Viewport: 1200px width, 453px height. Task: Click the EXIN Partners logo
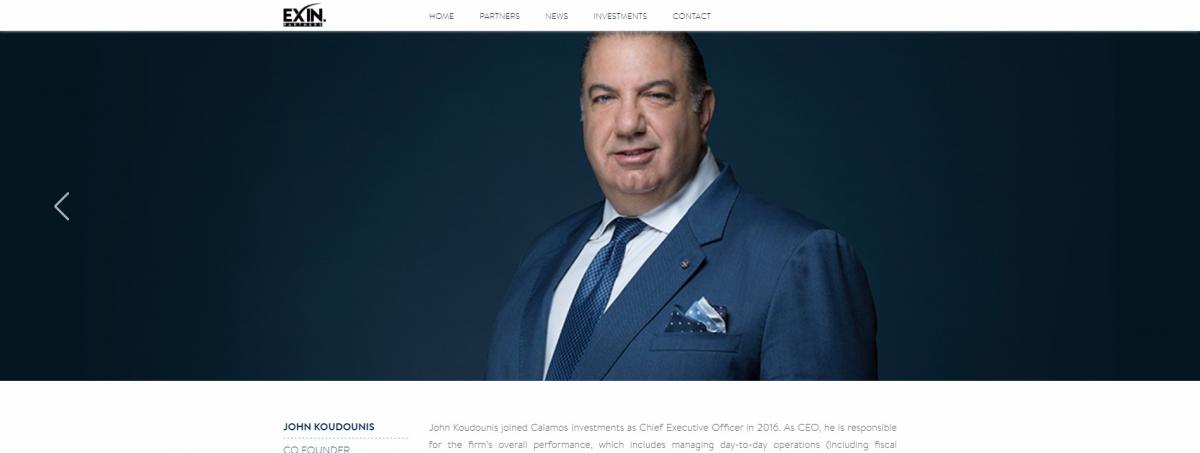[x=304, y=15]
